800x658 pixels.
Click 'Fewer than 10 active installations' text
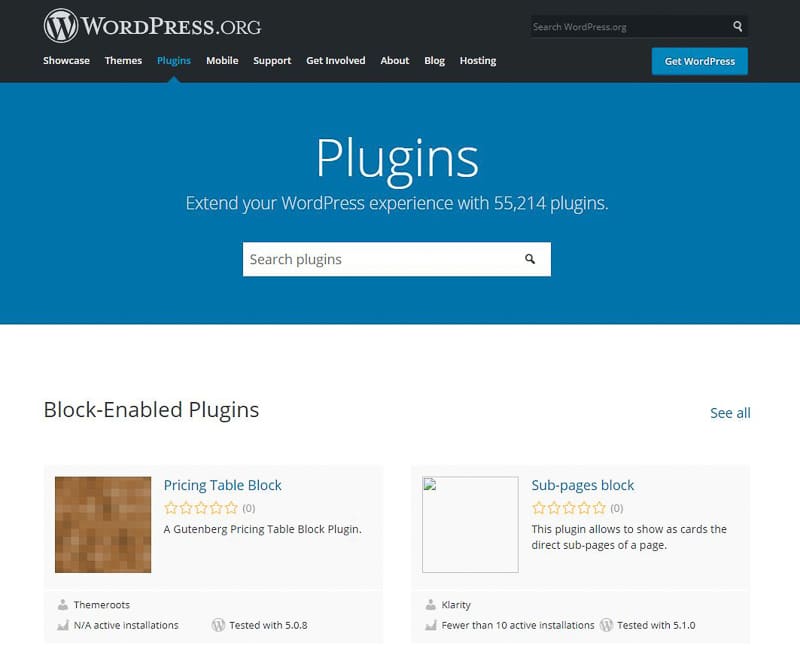point(518,625)
